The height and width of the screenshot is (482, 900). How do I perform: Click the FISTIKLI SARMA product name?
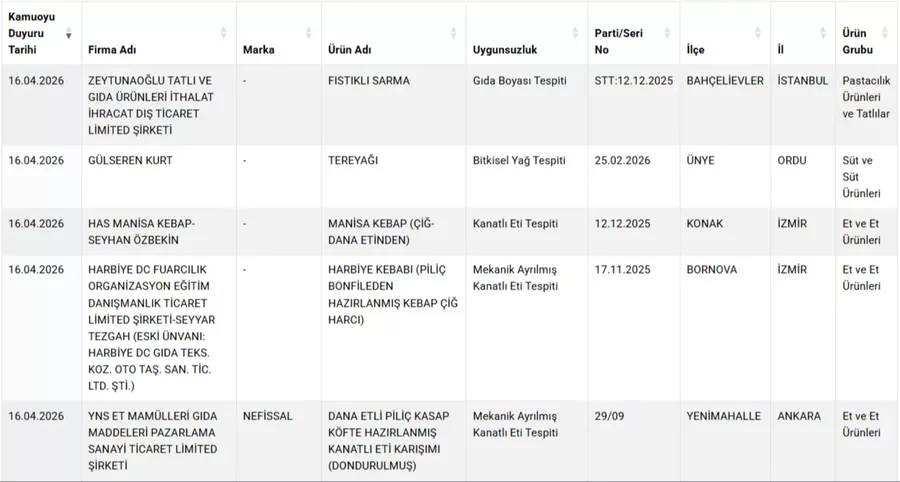click(x=368, y=81)
